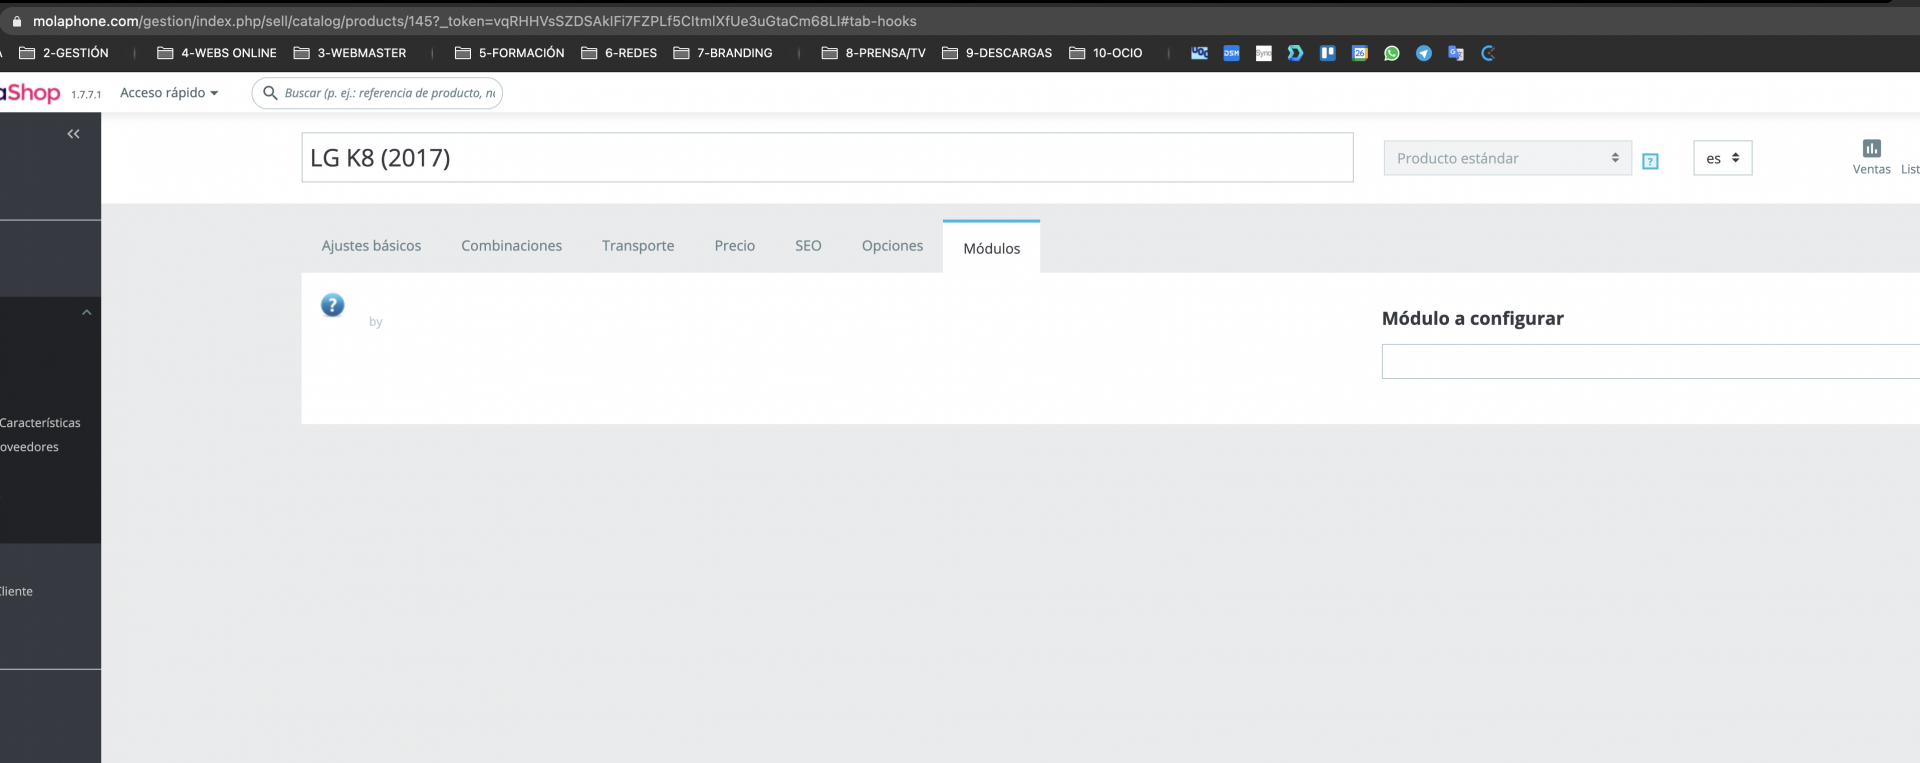
Task: Open the UOC bookmark icon
Action: [x=1199, y=53]
